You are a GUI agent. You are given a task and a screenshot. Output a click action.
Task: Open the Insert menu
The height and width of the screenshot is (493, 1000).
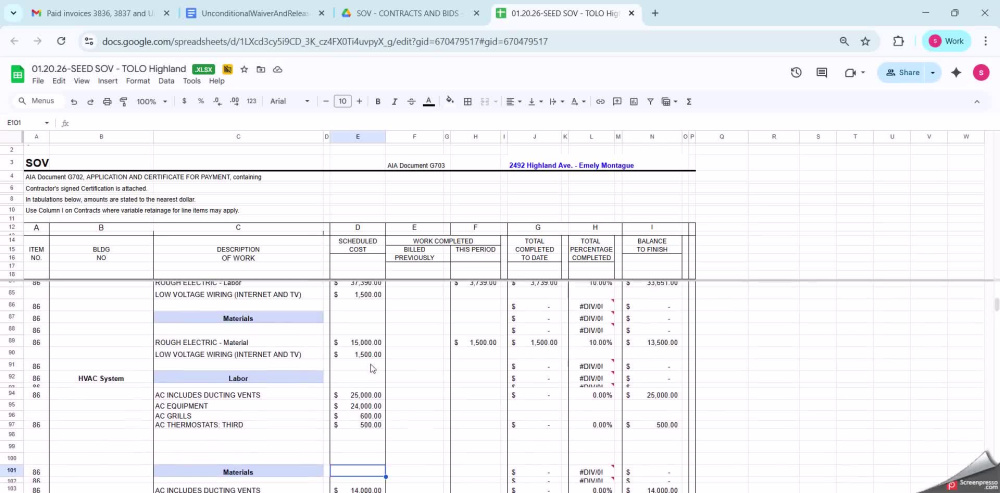pos(108,81)
